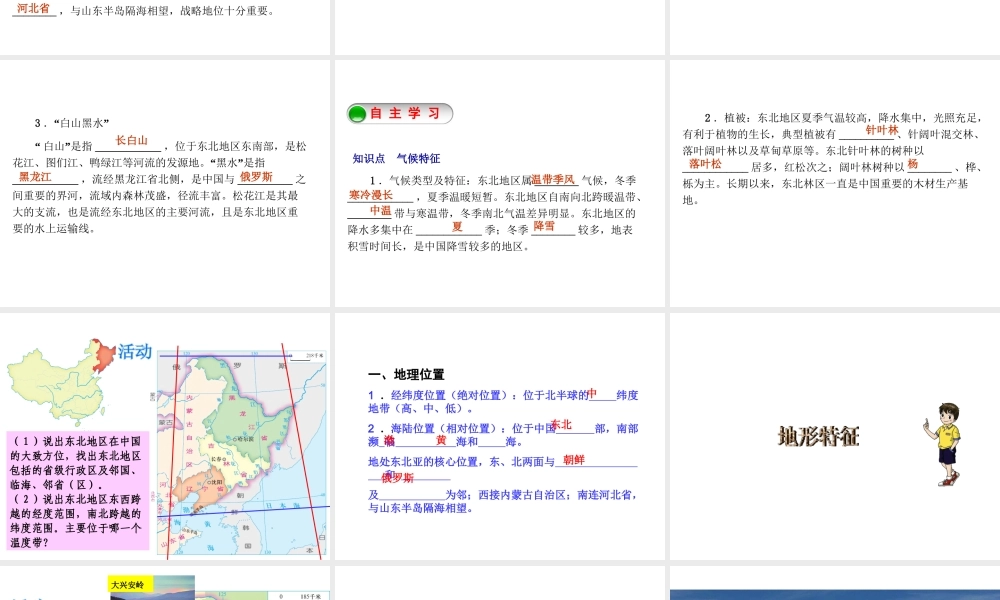
Task: Click 俄罗斯 answer in the 白山黑水 slide
Action: point(256,177)
